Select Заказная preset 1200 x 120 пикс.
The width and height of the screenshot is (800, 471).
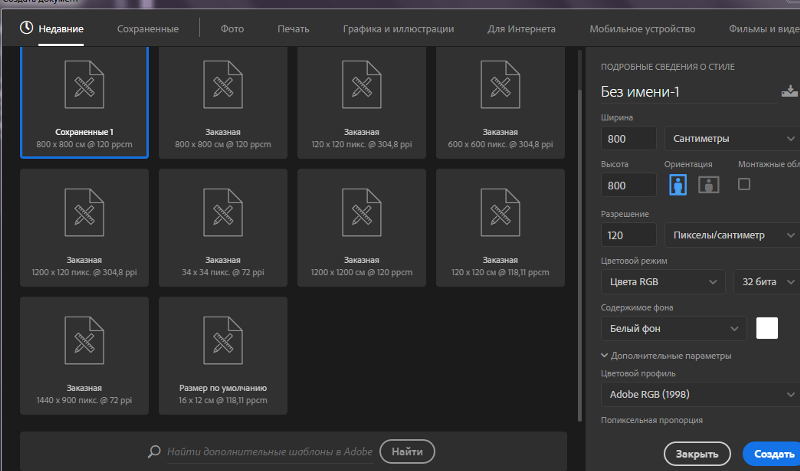click(84, 228)
